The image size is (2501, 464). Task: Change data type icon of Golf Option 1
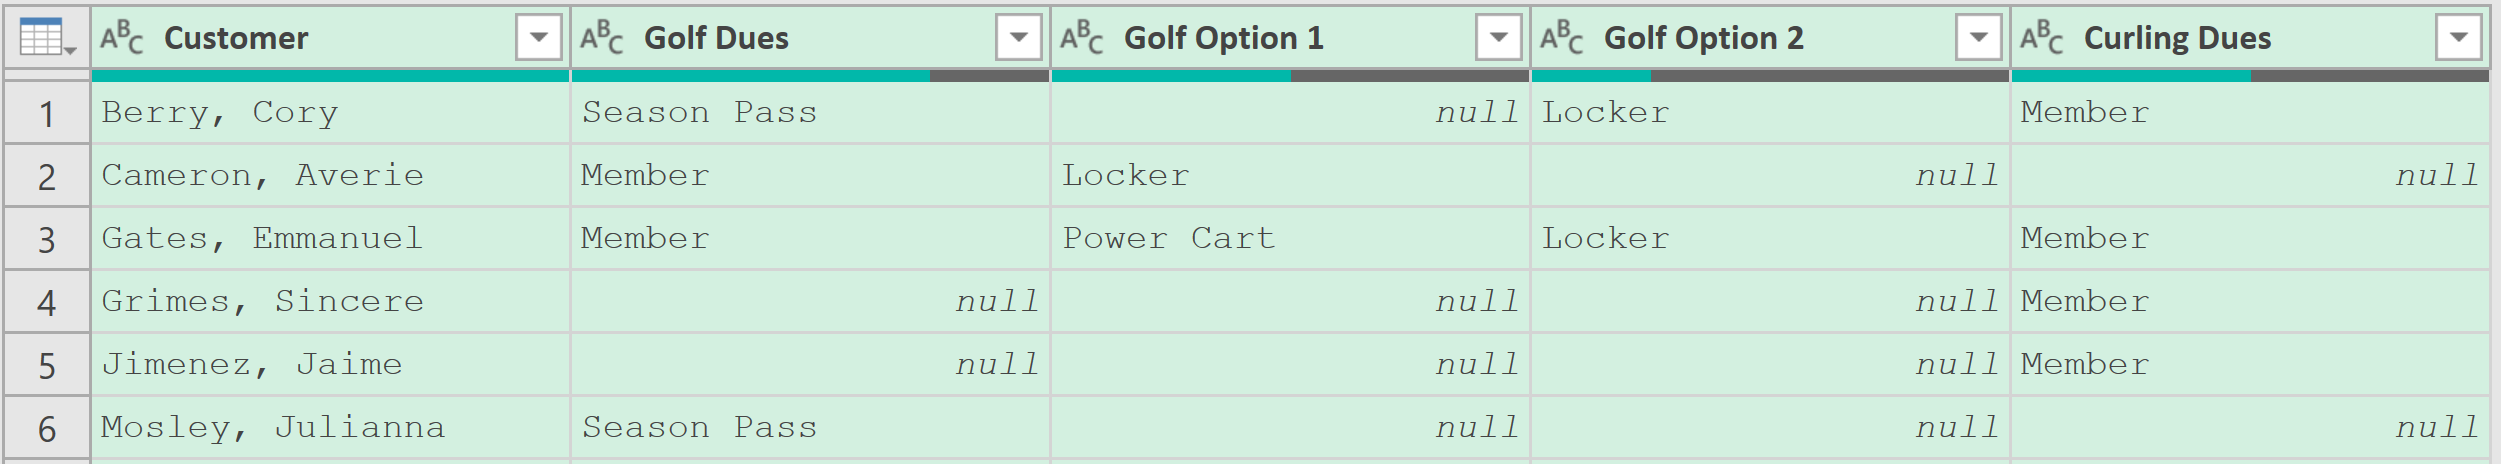pos(1082,38)
